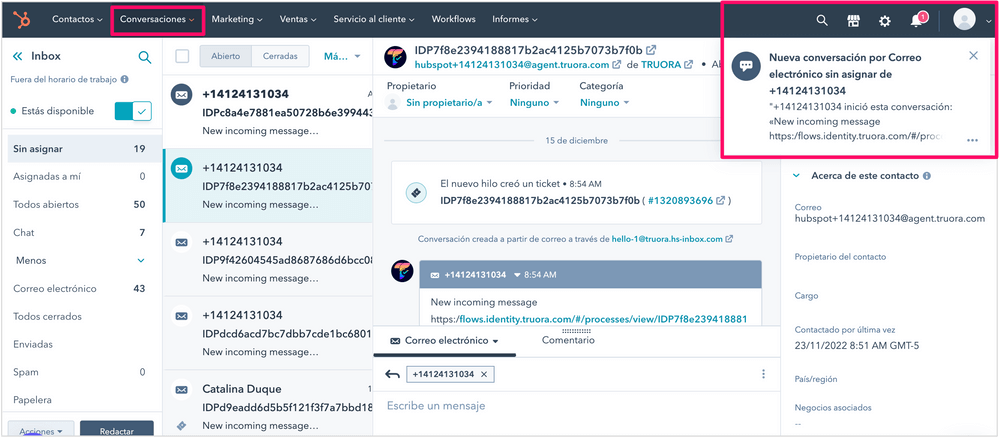Remove the +14124131034 recipient chip
999x437 pixels.
484,374
